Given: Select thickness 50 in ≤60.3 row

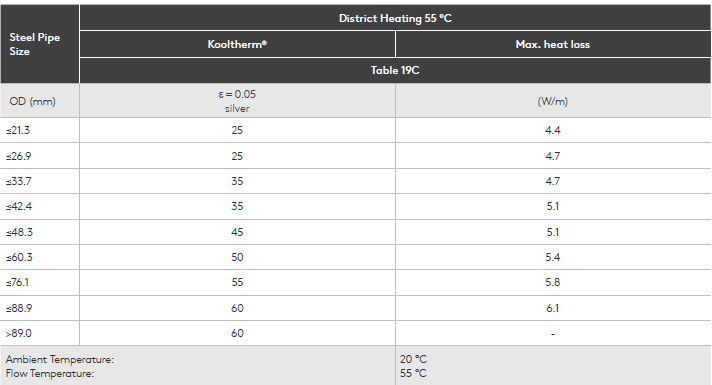Looking at the screenshot, I should click(237, 257).
